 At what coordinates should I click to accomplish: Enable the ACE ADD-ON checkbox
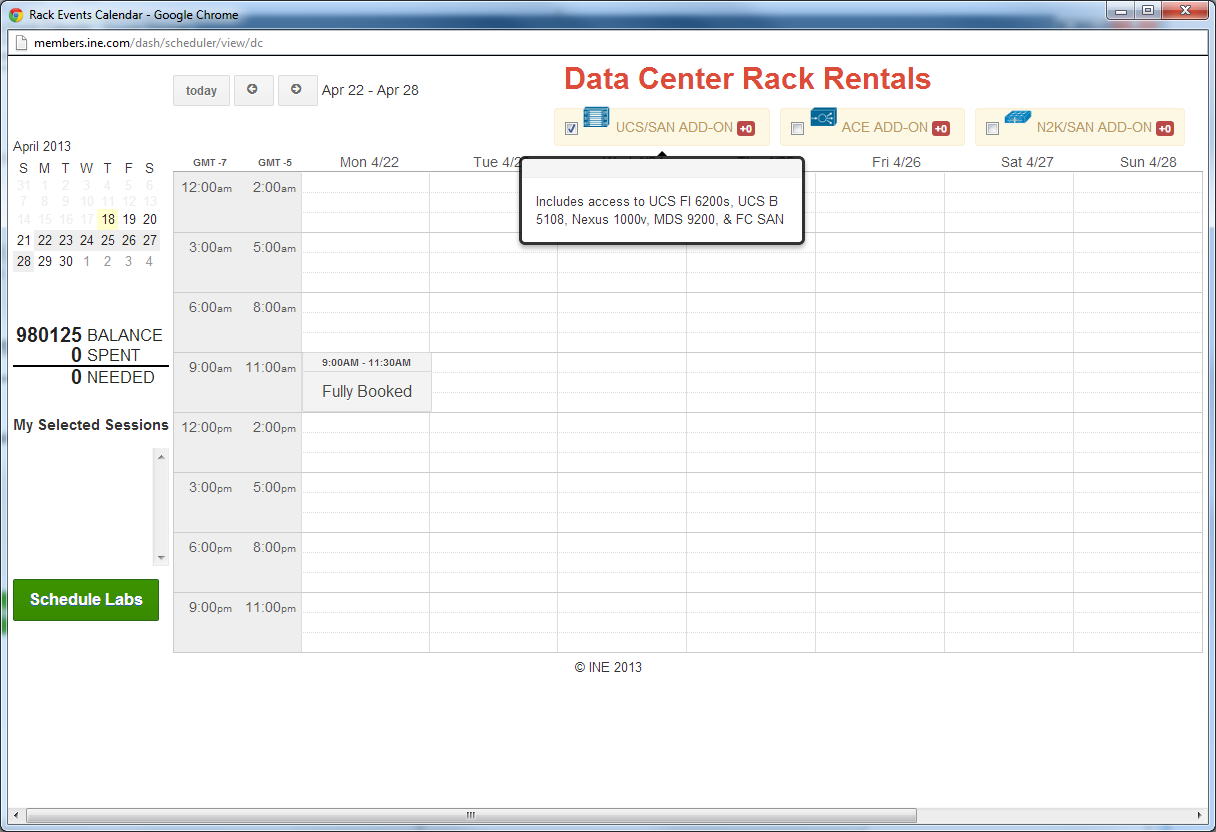797,128
